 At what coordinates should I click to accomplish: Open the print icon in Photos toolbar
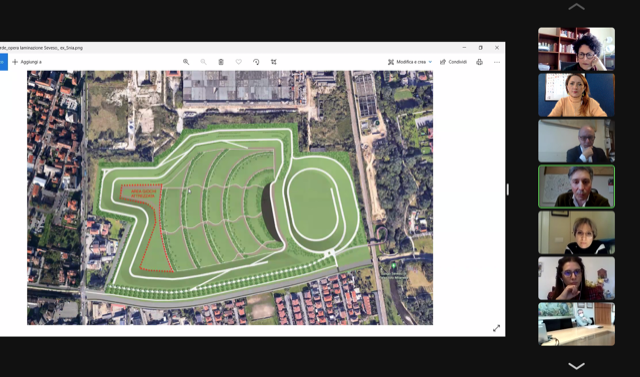tap(479, 62)
